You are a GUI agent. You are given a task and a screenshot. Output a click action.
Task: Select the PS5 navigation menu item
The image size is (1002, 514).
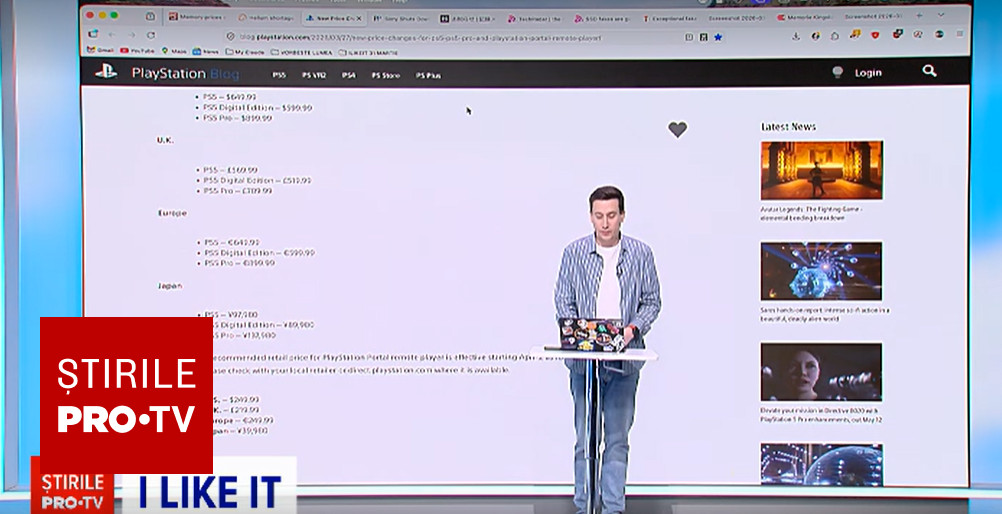pyautogui.click(x=279, y=75)
